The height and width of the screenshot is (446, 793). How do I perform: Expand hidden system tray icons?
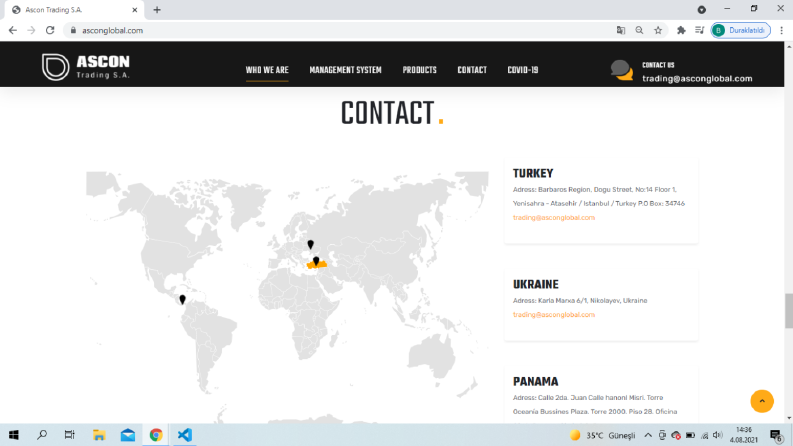pyautogui.click(x=648, y=435)
